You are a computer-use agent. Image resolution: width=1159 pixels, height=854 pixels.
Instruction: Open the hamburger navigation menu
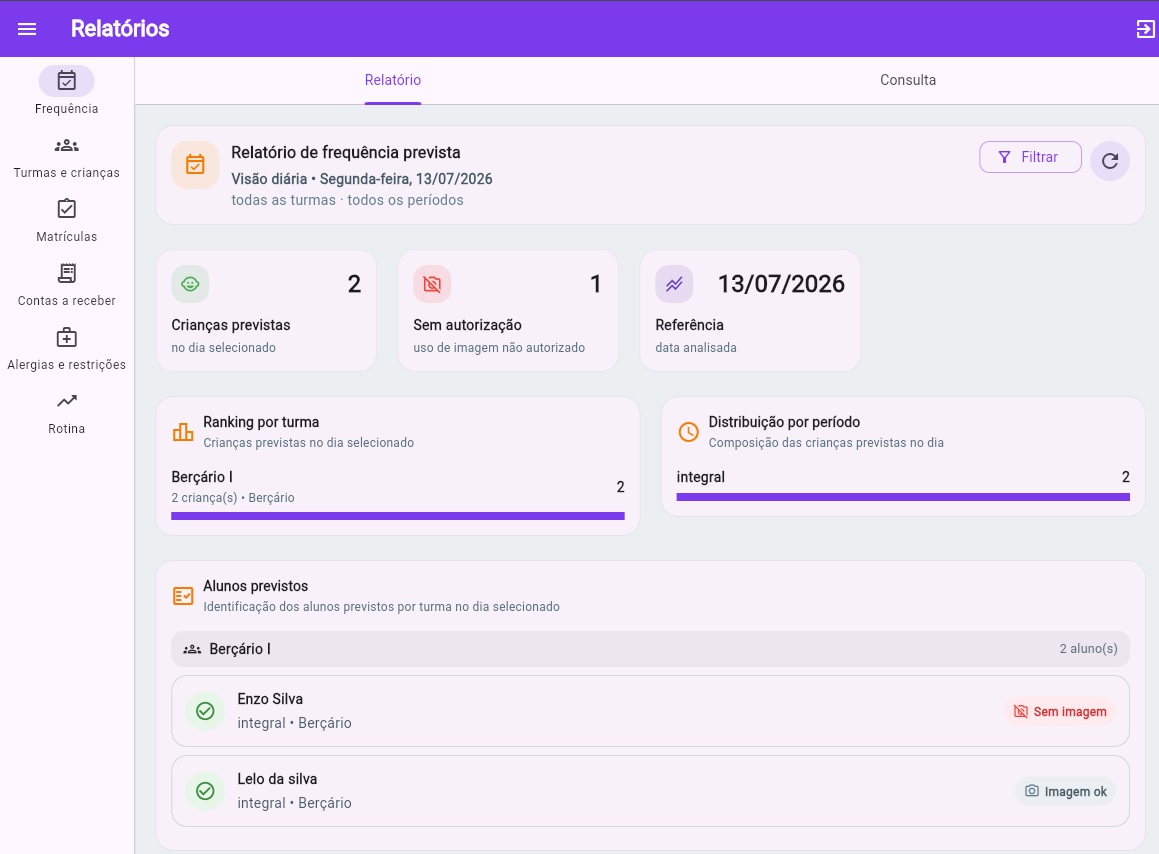pos(27,29)
